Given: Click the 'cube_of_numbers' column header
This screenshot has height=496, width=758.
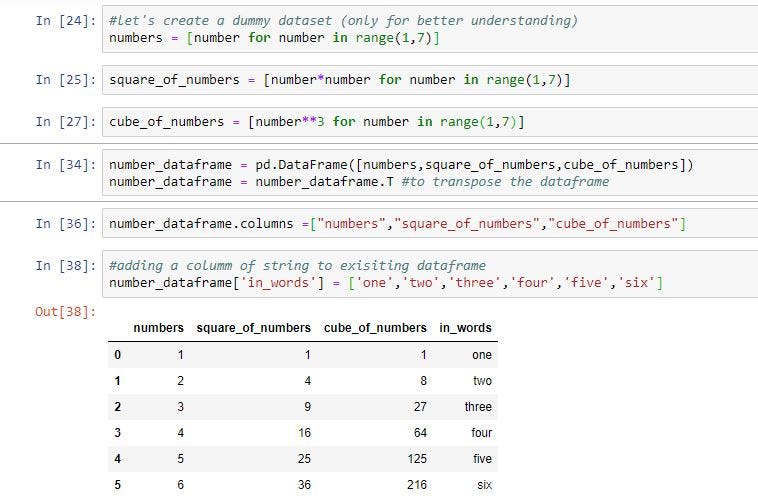Looking at the screenshot, I should [x=375, y=328].
